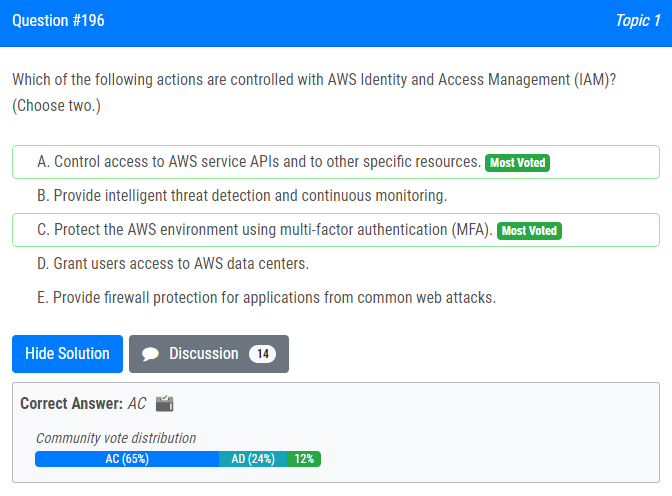Click the (Choose two.) instruction text
Image resolution: width=672 pixels, height=496 pixels.
56,105
